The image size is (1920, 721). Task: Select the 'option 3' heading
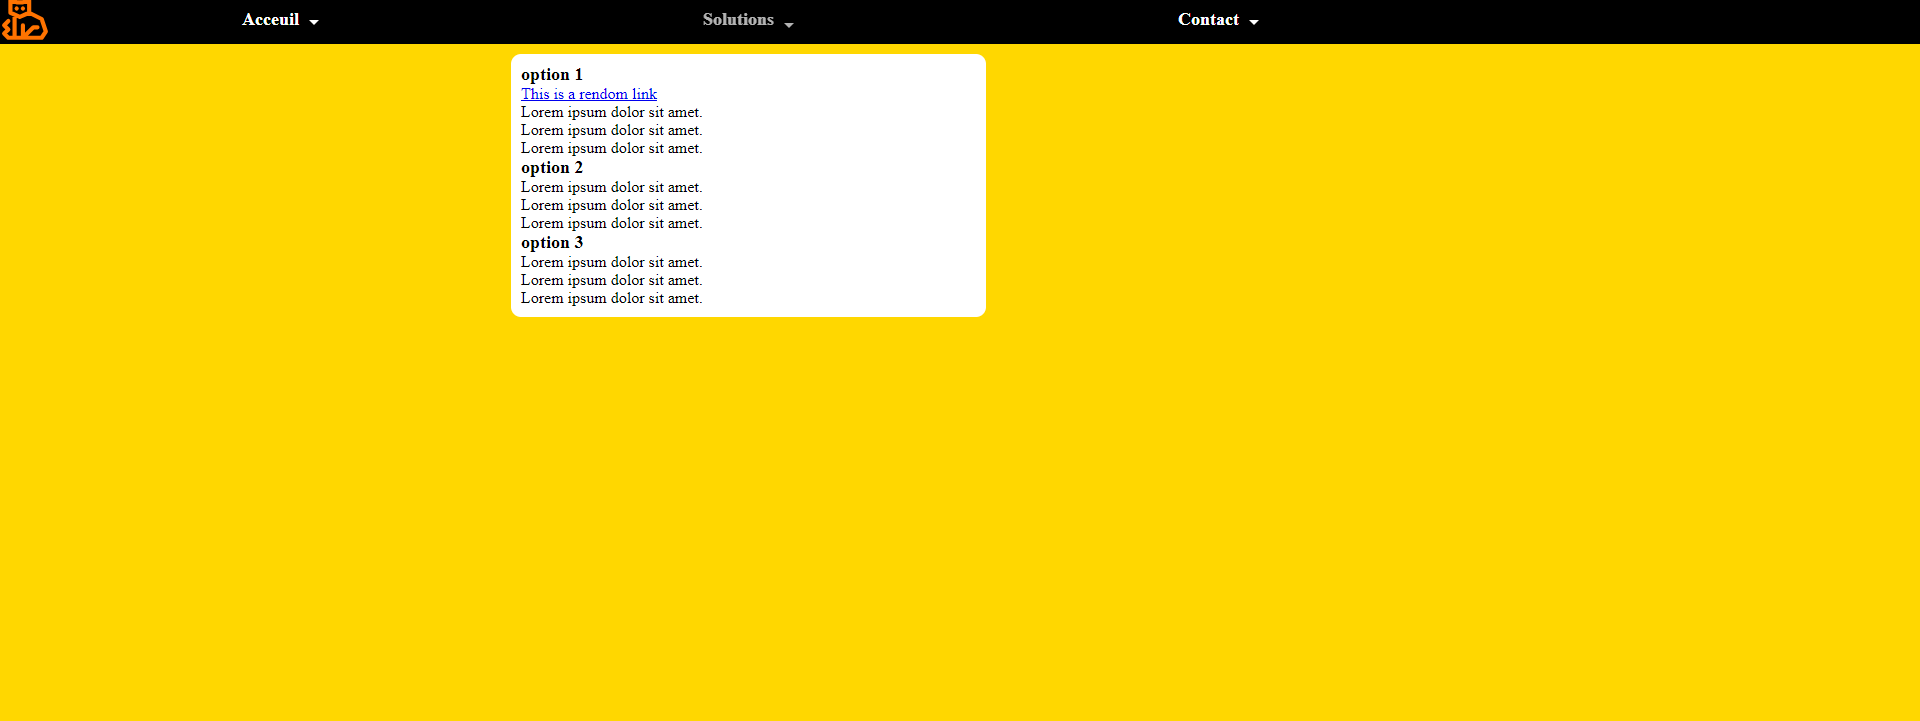[552, 243]
